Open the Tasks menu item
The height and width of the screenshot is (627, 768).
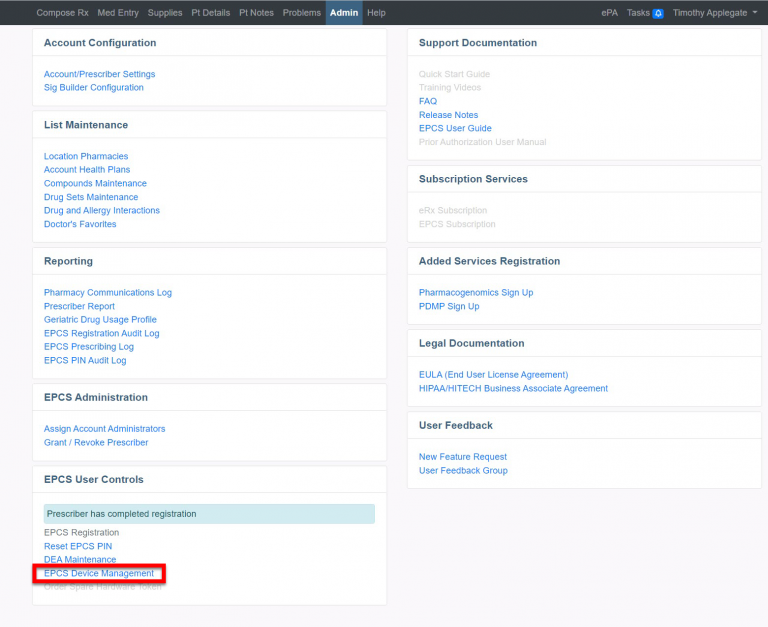click(x=638, y=13)
